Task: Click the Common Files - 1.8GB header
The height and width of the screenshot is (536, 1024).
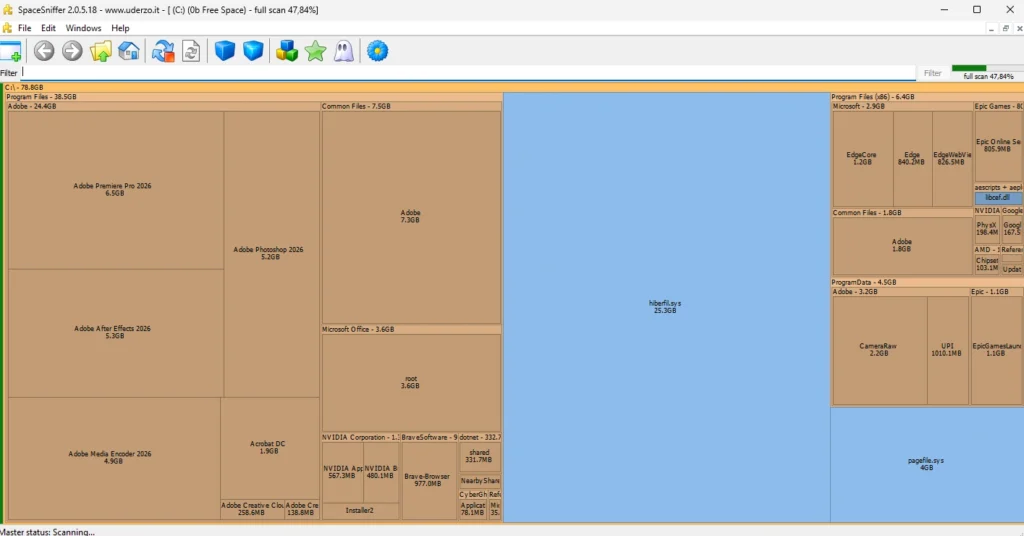Action: 902,213
